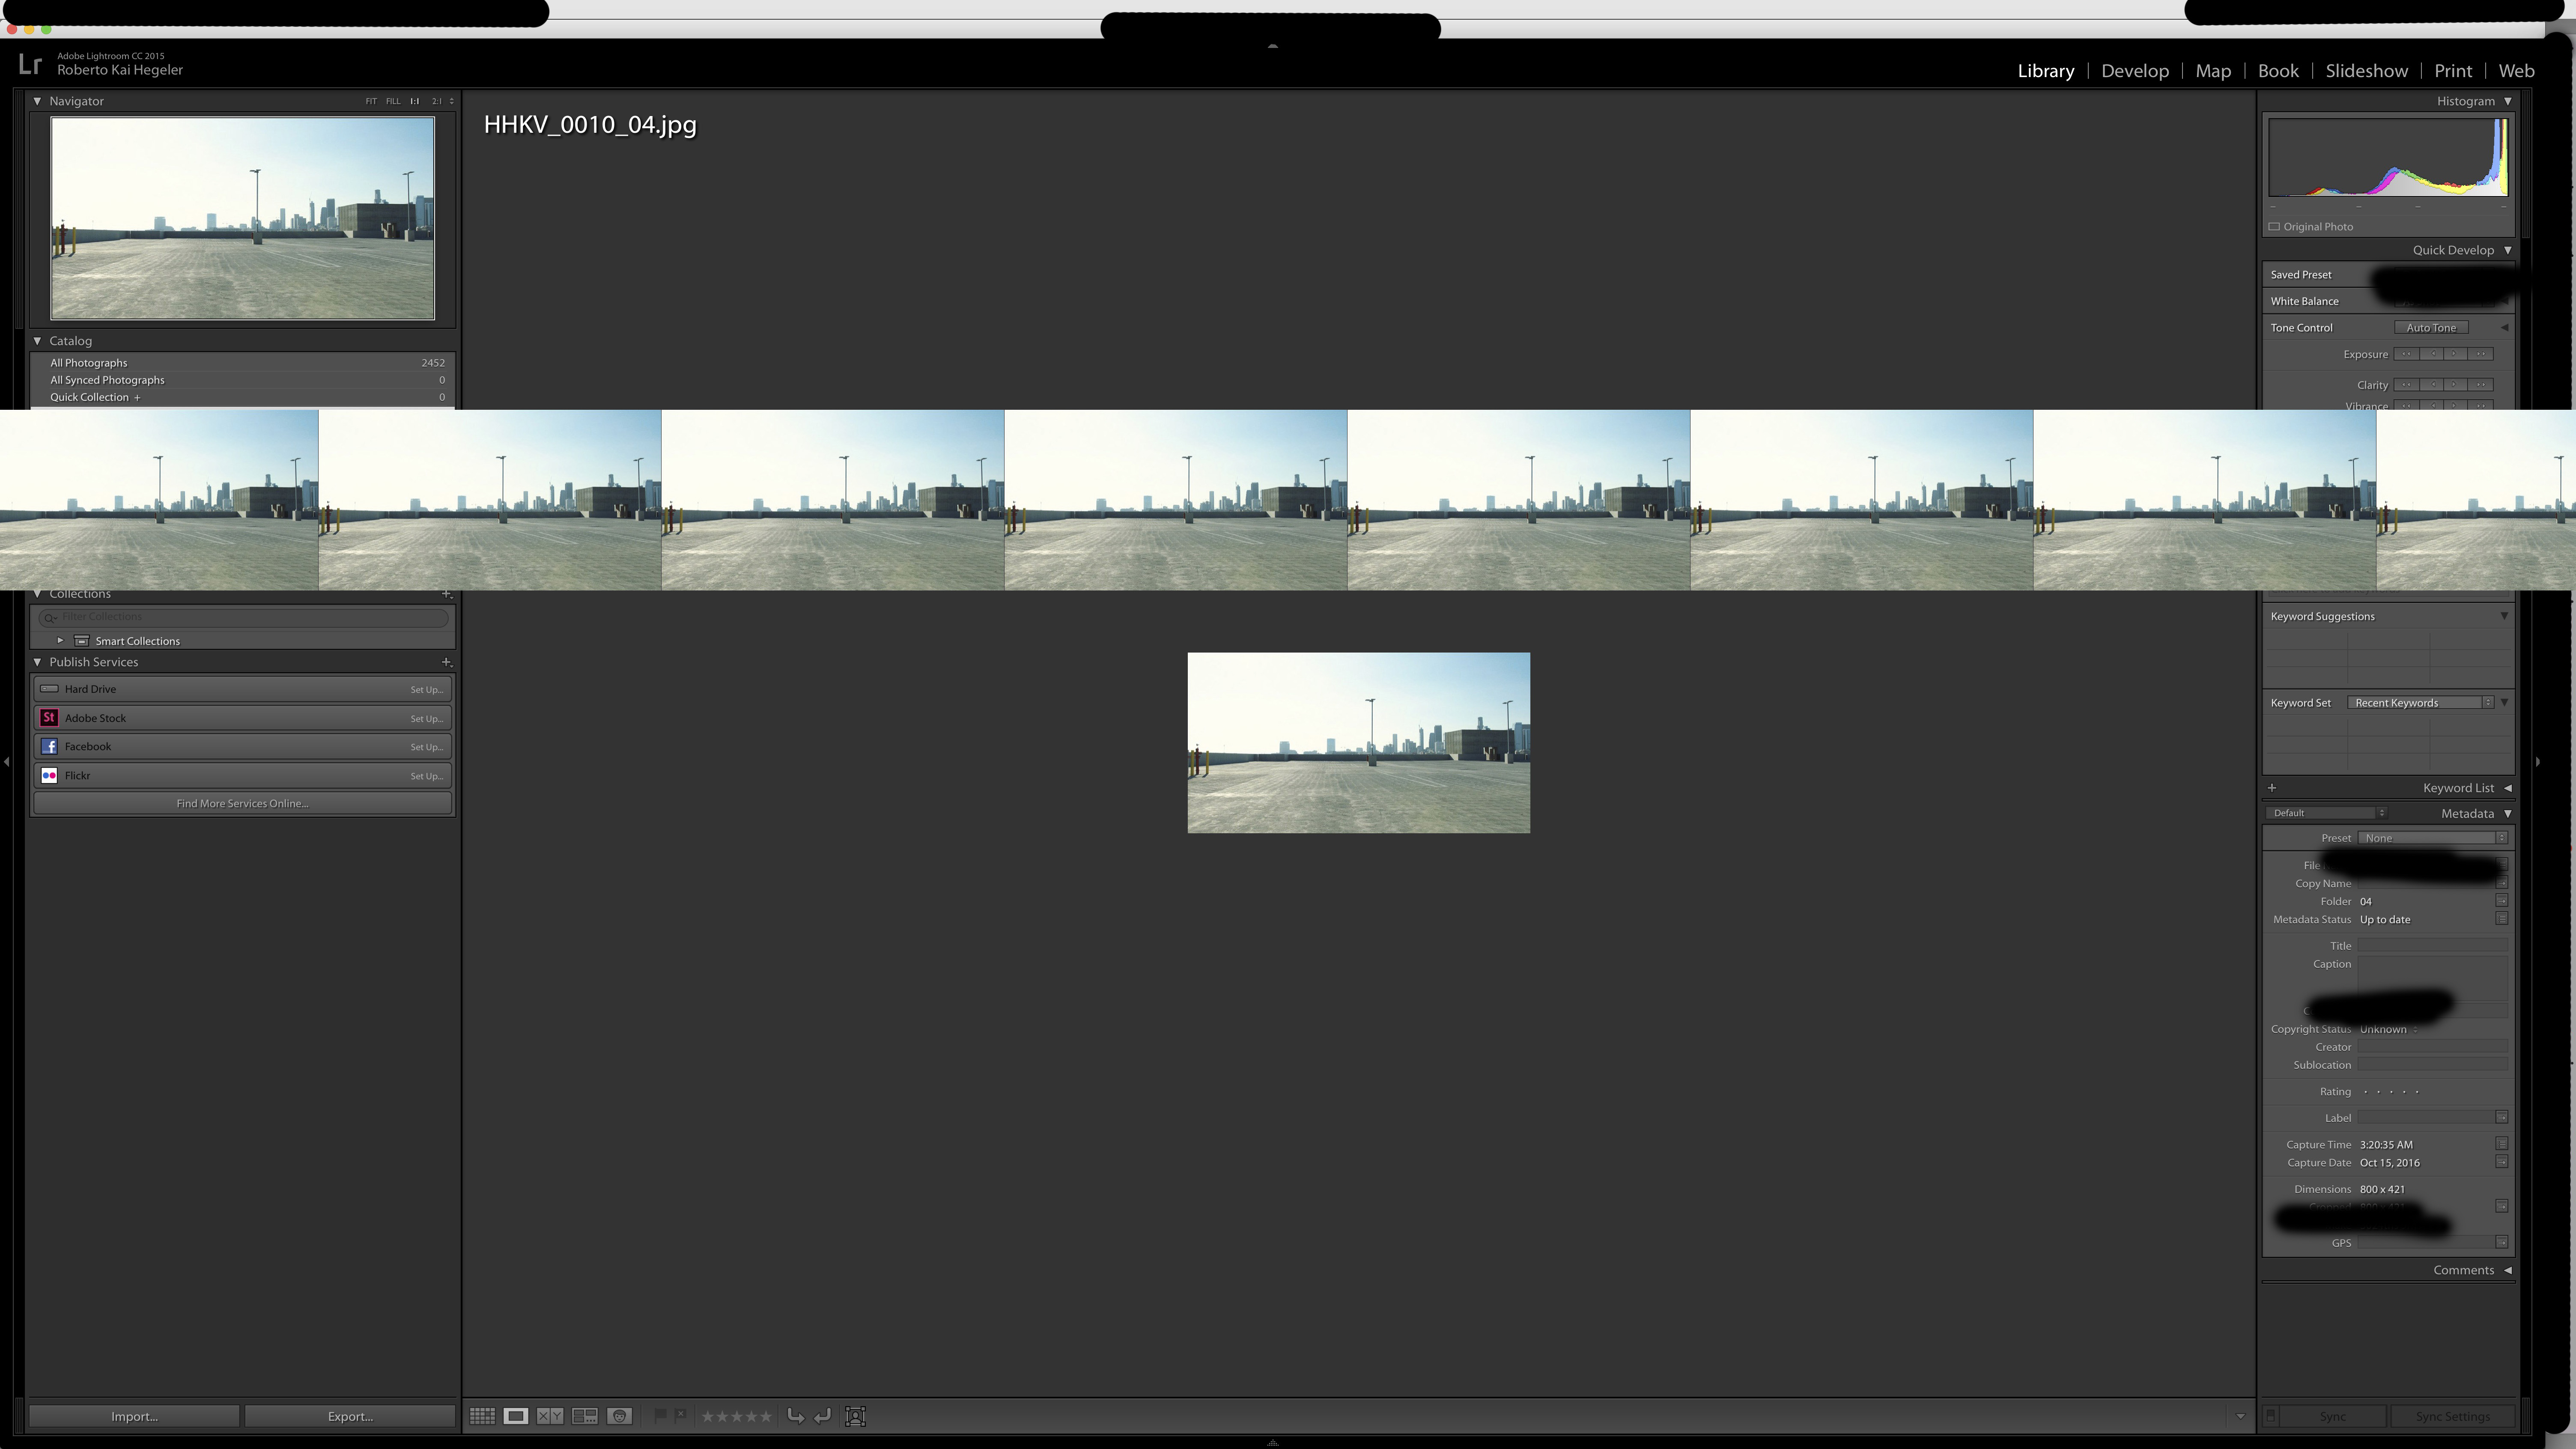Image resolution: width=2576 pixels, height=1449 pixels.
Task: Click the Copy Name arrow icon
Action: tap(2502, 883)
